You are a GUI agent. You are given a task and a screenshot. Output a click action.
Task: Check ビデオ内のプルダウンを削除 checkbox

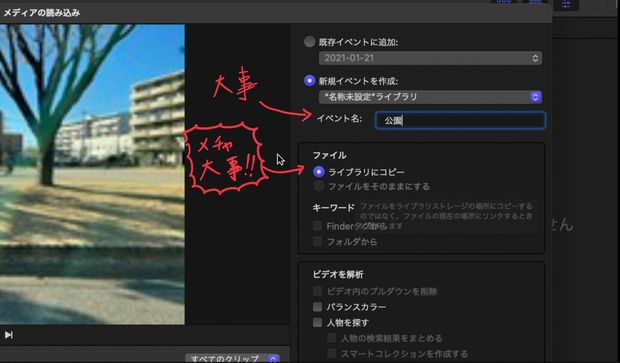(x=317, y=291)
